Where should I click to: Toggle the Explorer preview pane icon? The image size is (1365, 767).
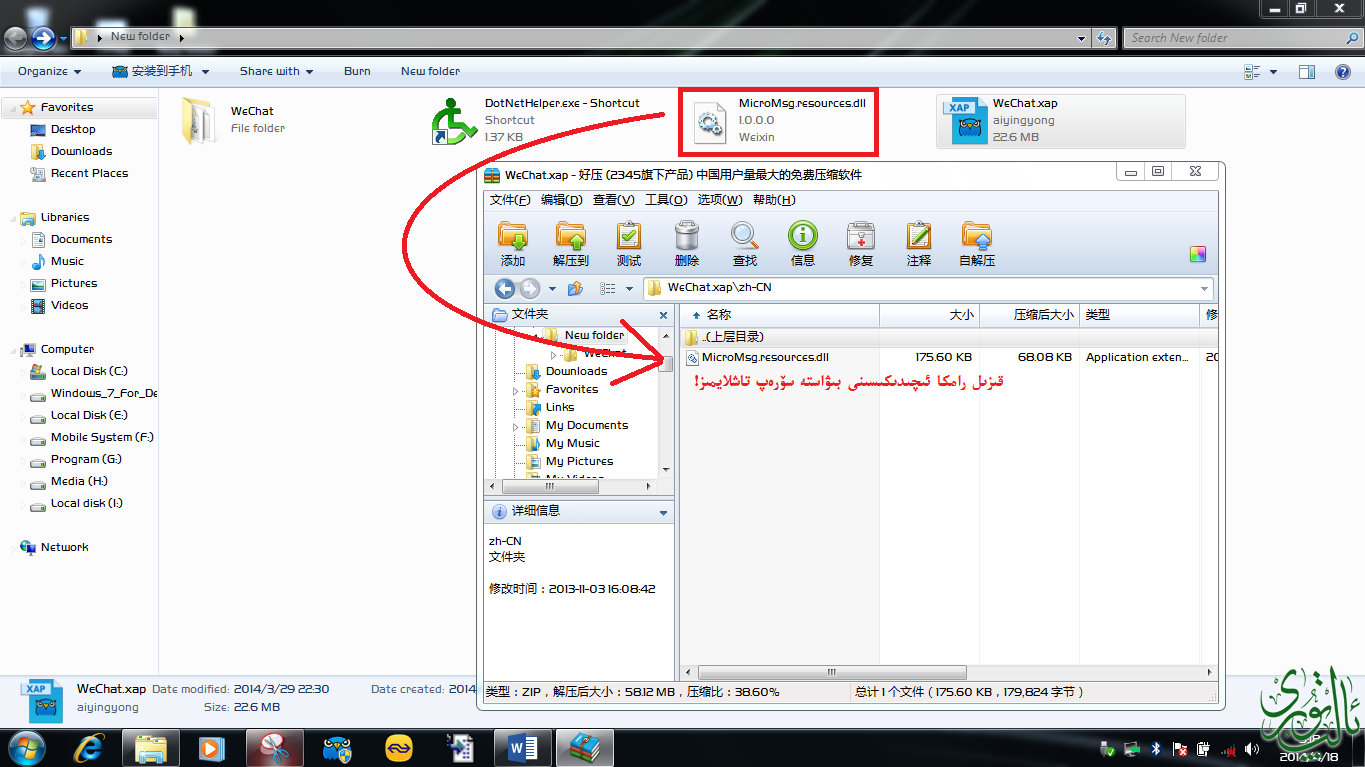tap(1307, 71)
